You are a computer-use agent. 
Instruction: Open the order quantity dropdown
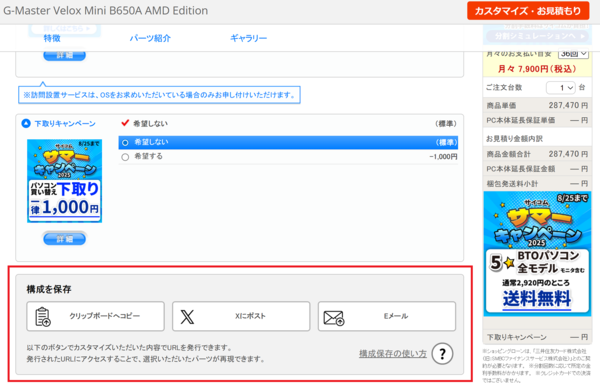pyautogui.click(x=561, y=88)
